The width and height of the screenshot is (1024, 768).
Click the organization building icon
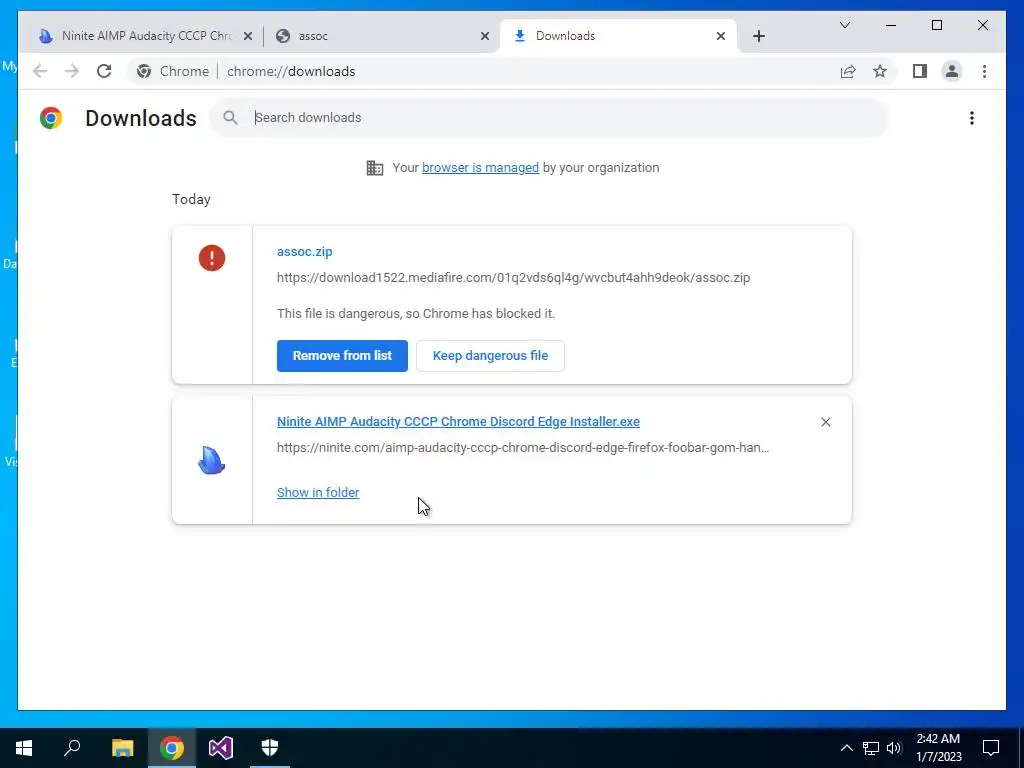tap(375, 168)
